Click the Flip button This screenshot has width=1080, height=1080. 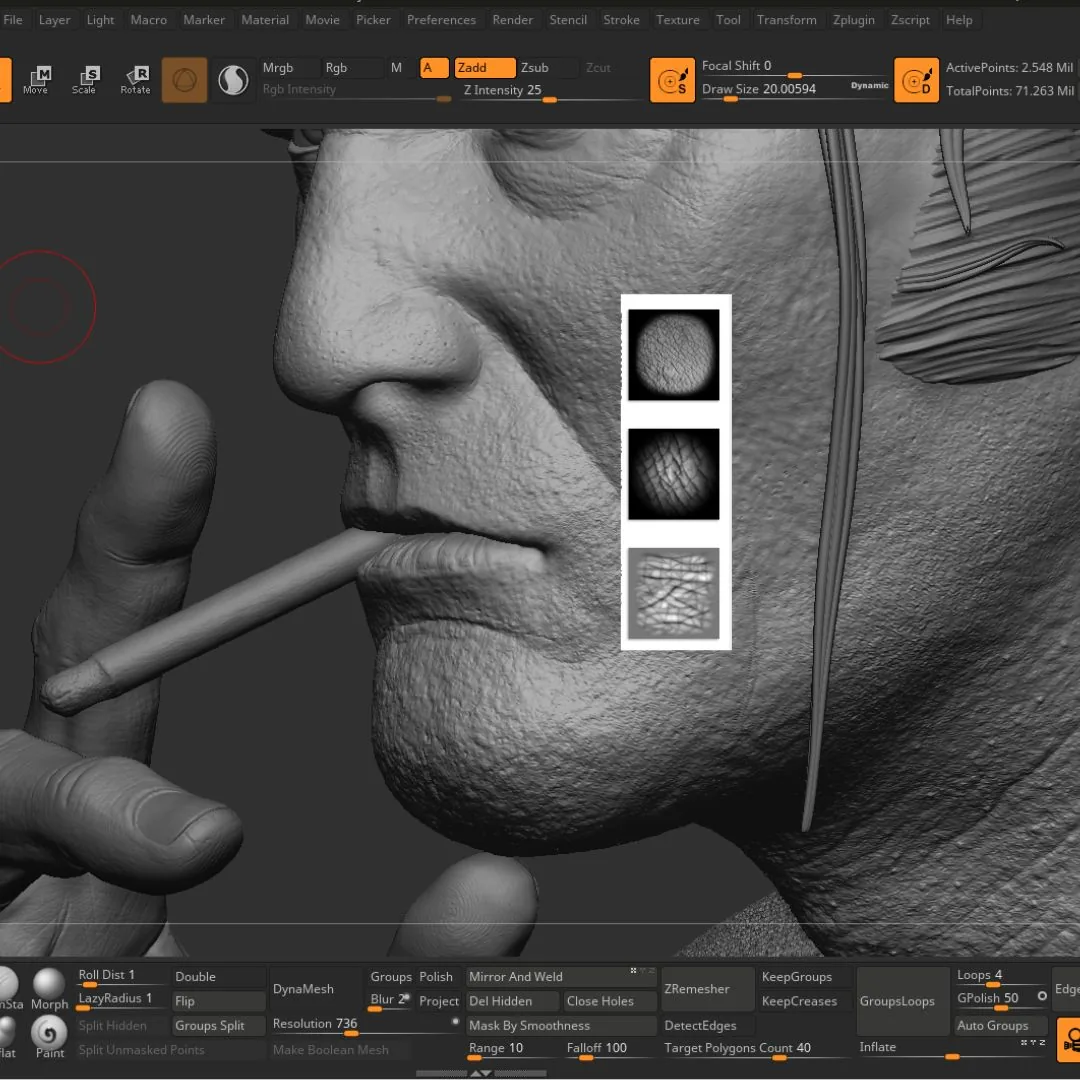[x=218, y=1001]
